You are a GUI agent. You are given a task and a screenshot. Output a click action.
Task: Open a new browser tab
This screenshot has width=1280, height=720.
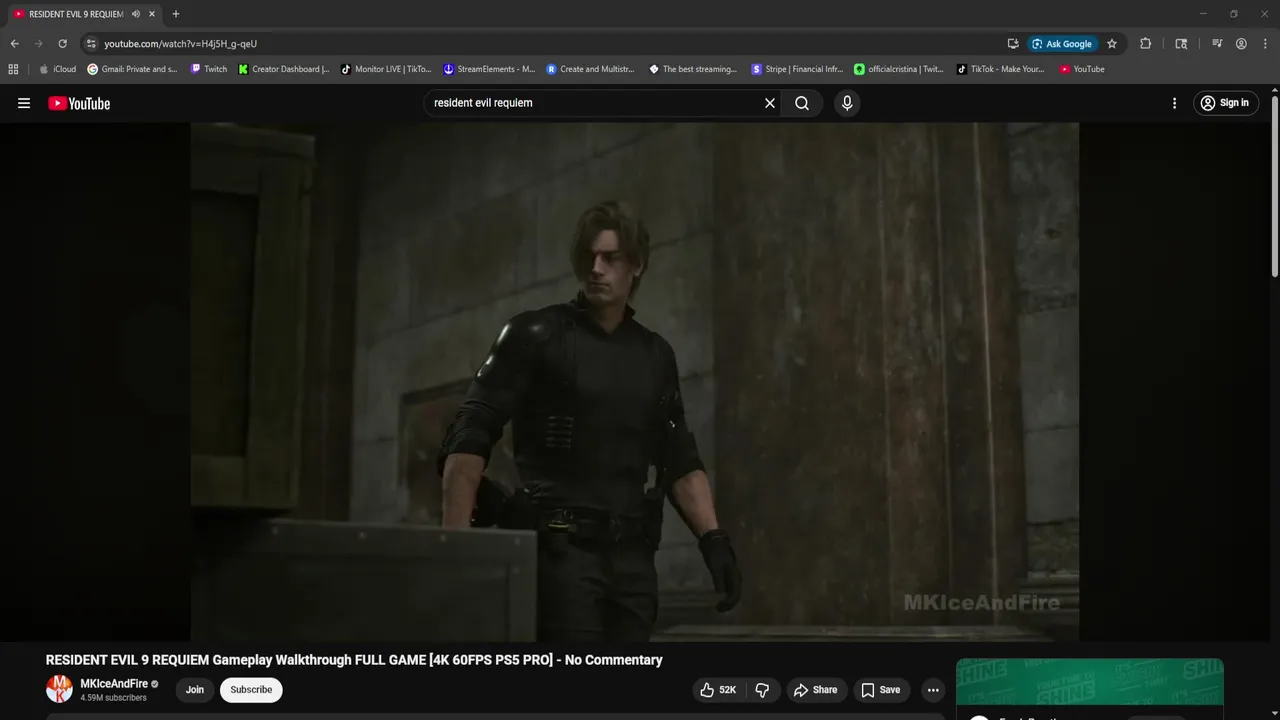coord(176,14)
